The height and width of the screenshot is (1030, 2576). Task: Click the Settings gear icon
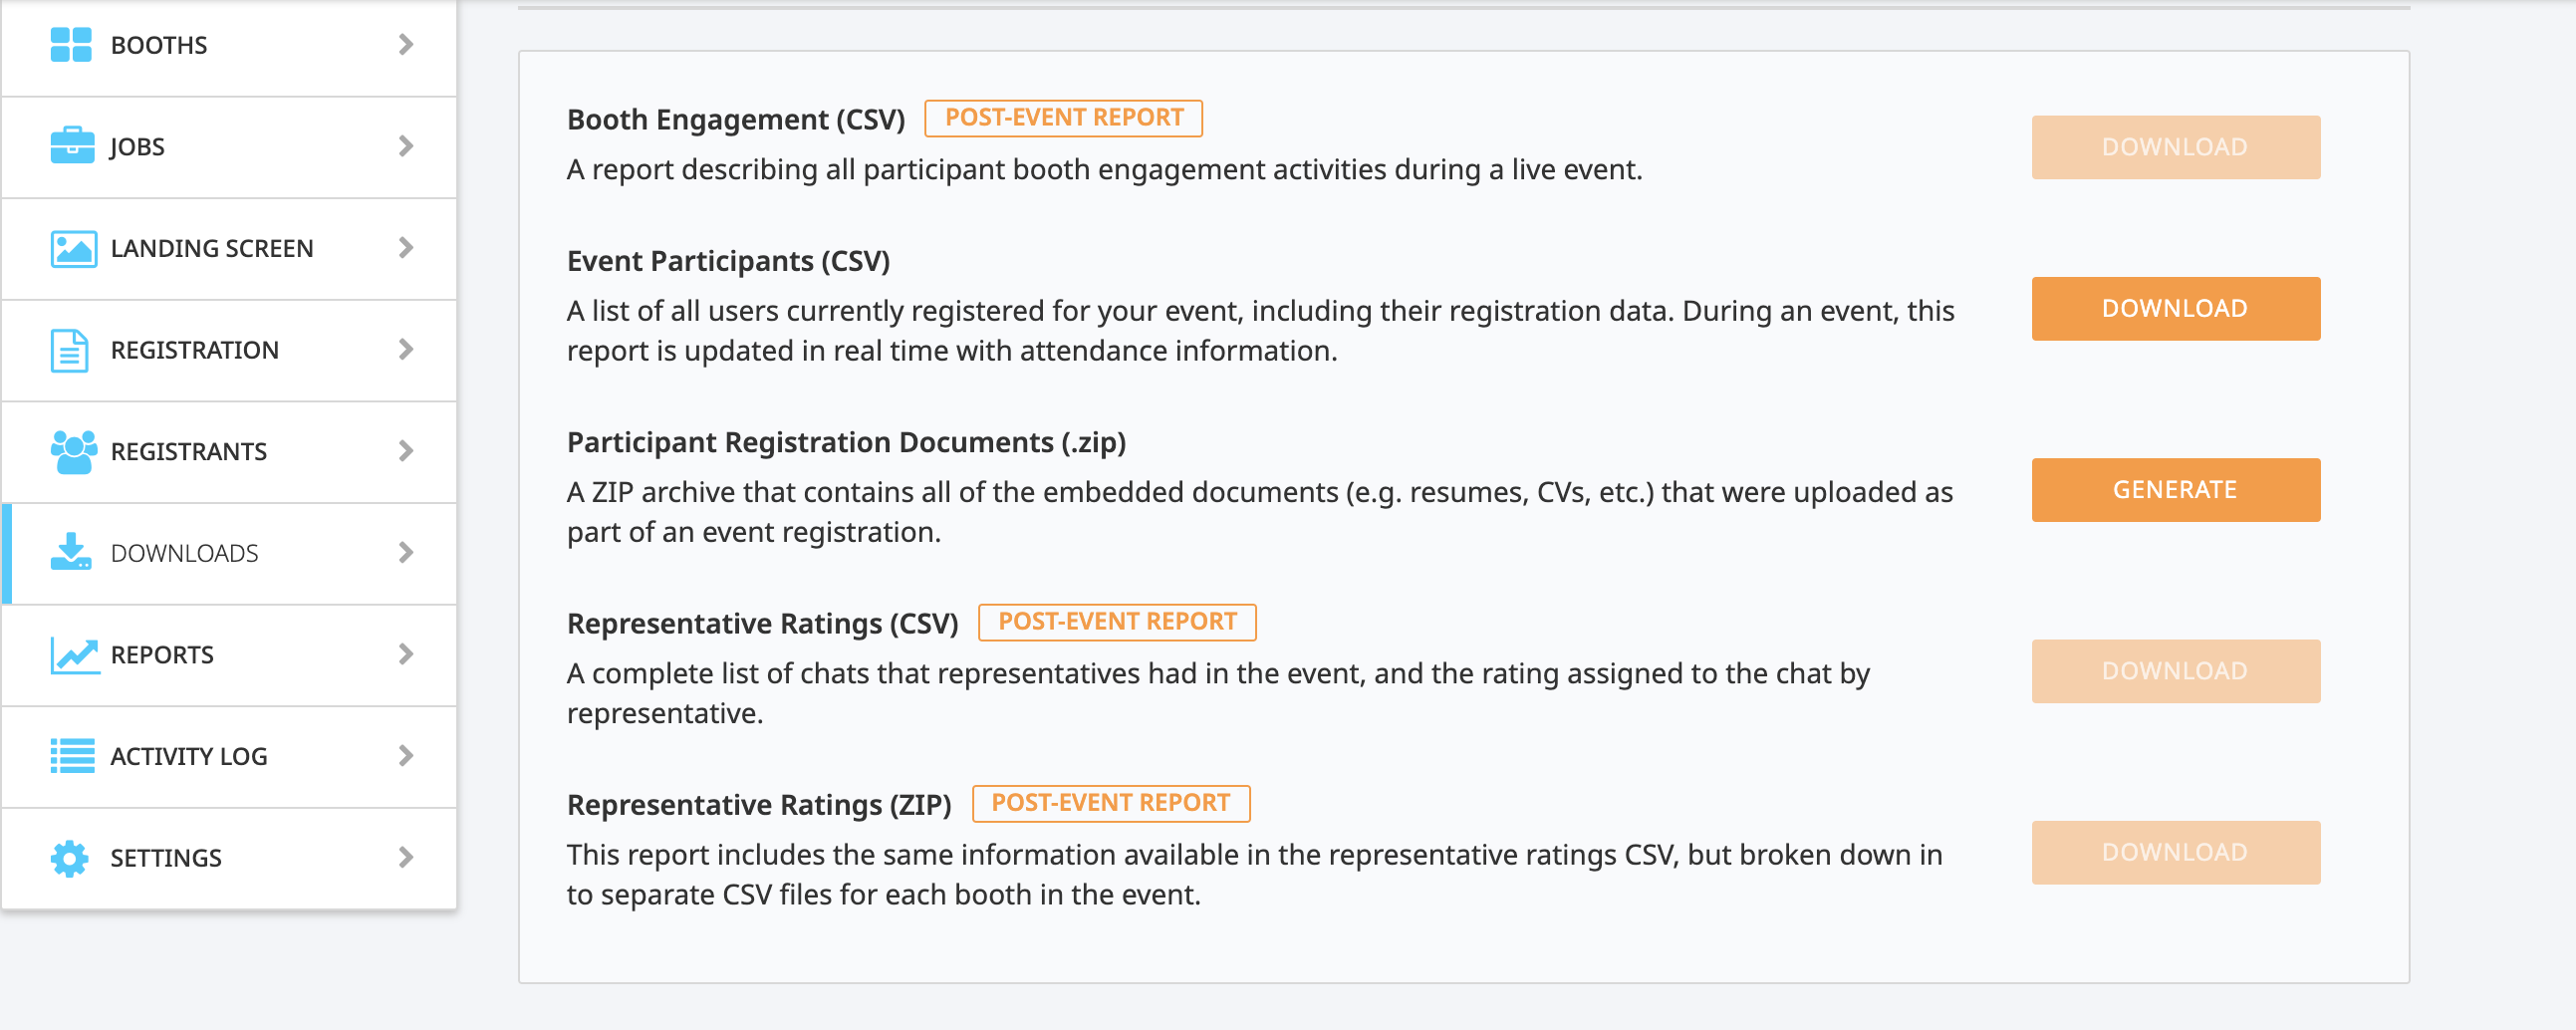click(70, 858)
